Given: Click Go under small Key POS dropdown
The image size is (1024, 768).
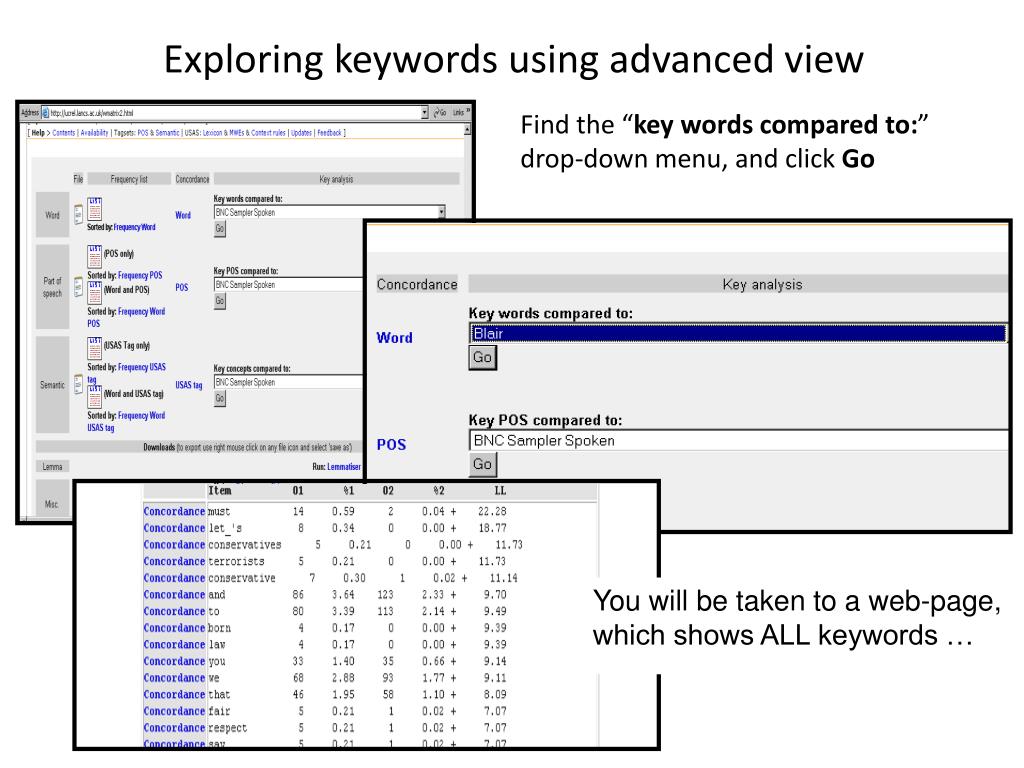Looking at the screenshot, I should pos(220,301).
